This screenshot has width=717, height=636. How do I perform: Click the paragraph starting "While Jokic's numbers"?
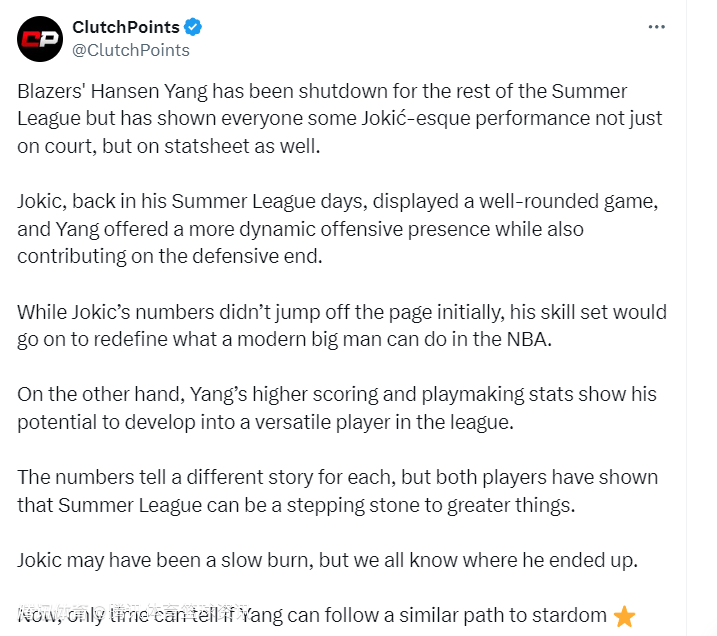click(341, 325)
